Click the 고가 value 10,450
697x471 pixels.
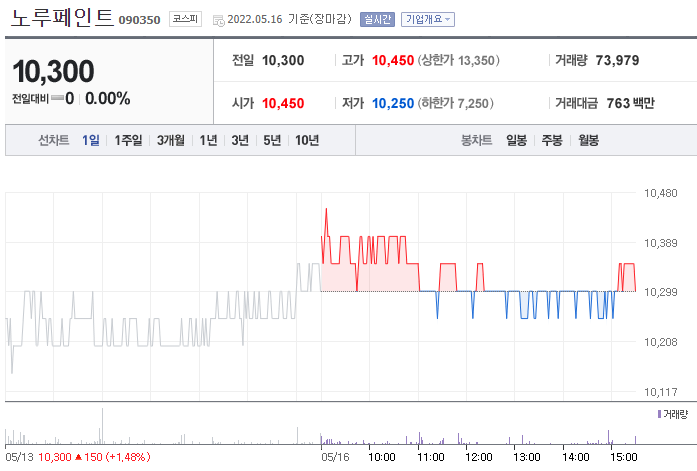click(x=393, y=60)
